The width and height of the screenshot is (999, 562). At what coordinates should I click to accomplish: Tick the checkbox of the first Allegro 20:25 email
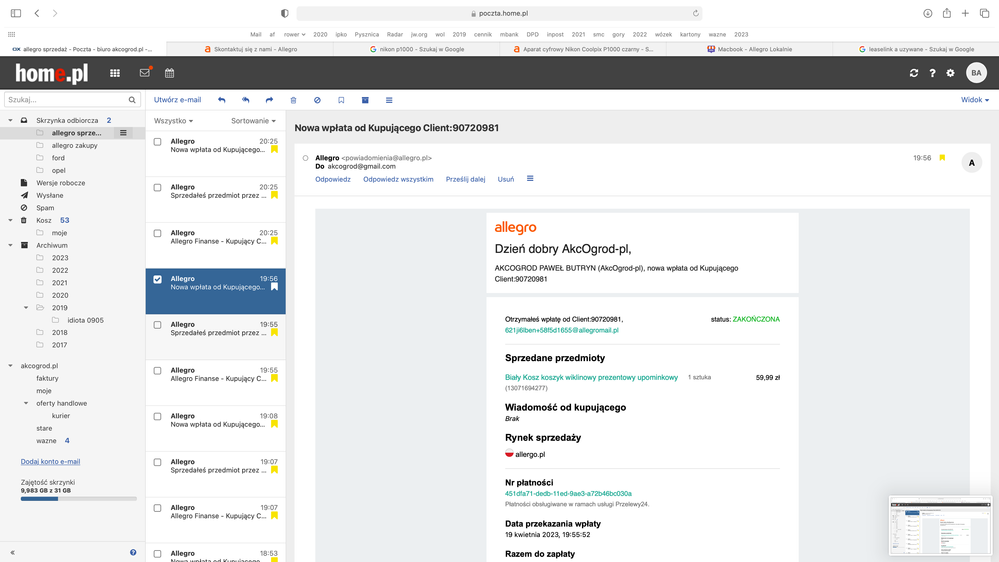tap(157, 142)
